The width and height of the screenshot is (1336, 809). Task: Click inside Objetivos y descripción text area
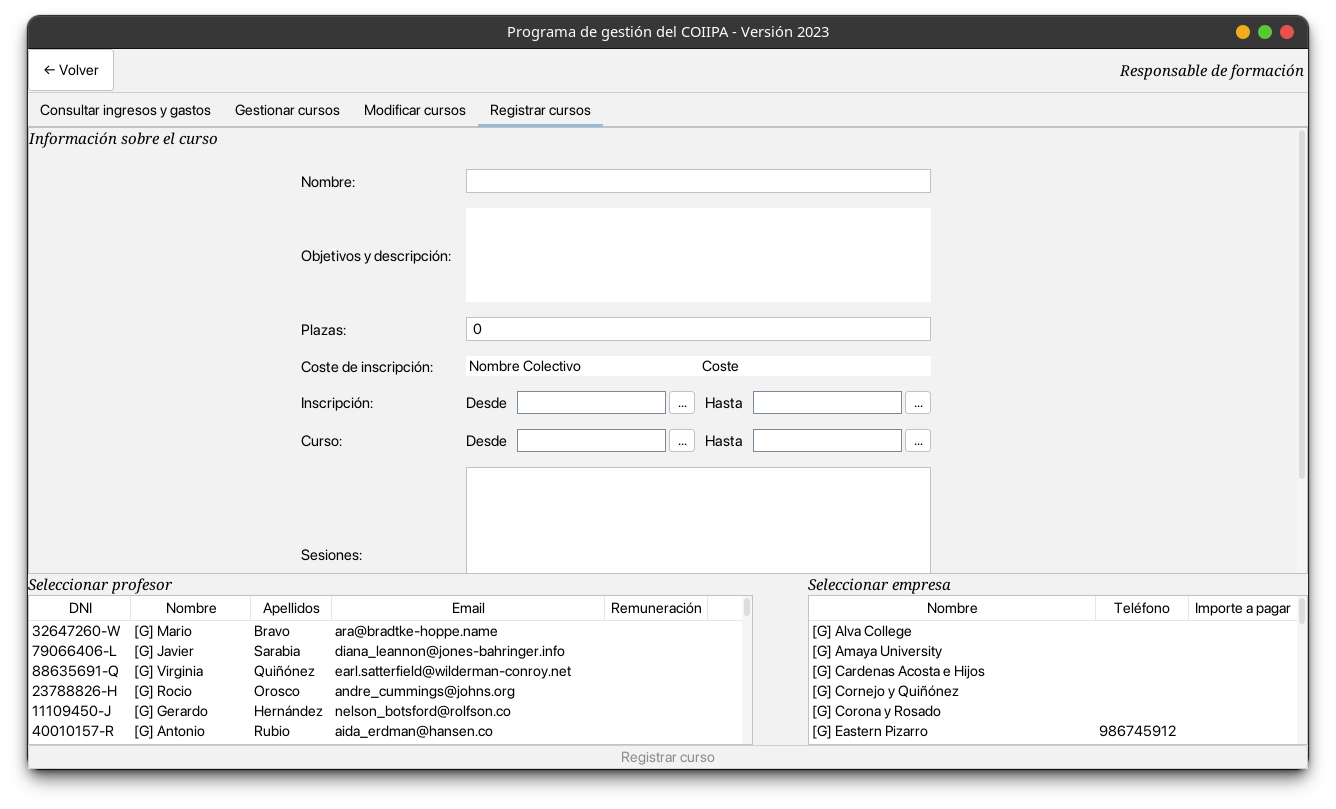click(x=697, y=255)
